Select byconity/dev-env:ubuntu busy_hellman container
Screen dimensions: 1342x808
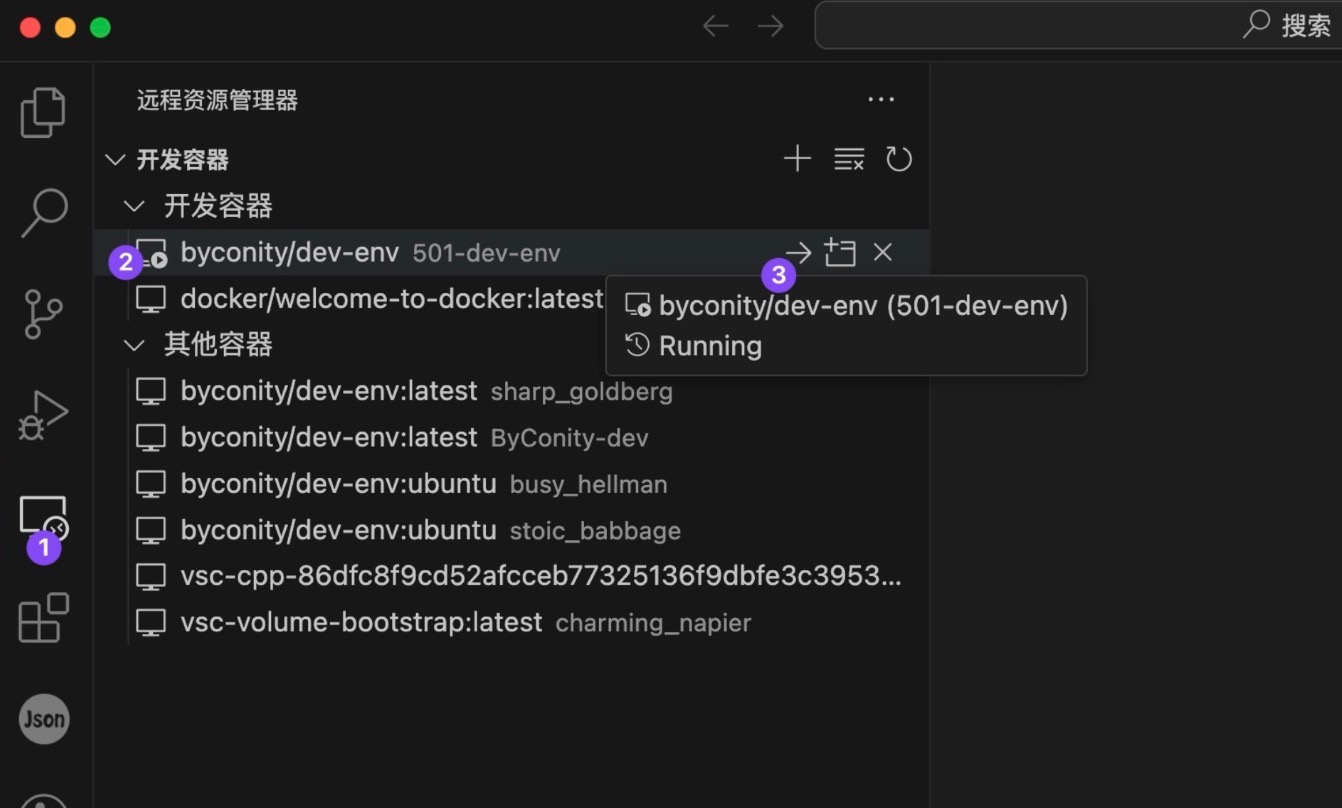(x=511, y=484)
